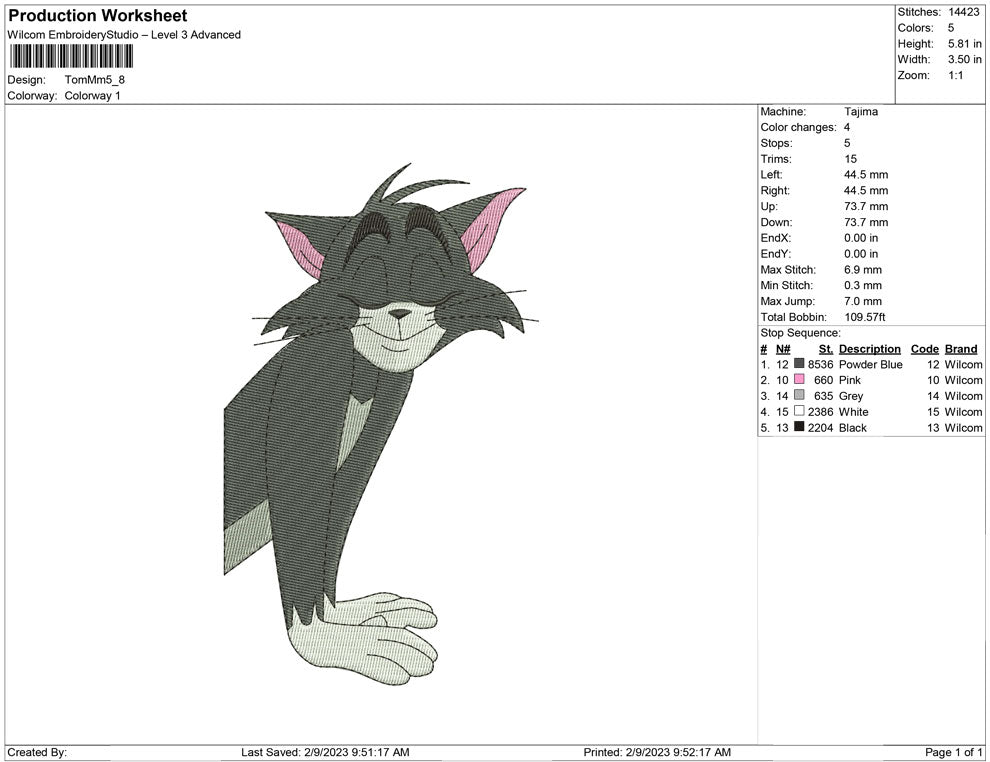Click the Left value 44.5 mm
The width and height of the screenshot is (990, 762).
pyautogui.click(x=866, y=175)
